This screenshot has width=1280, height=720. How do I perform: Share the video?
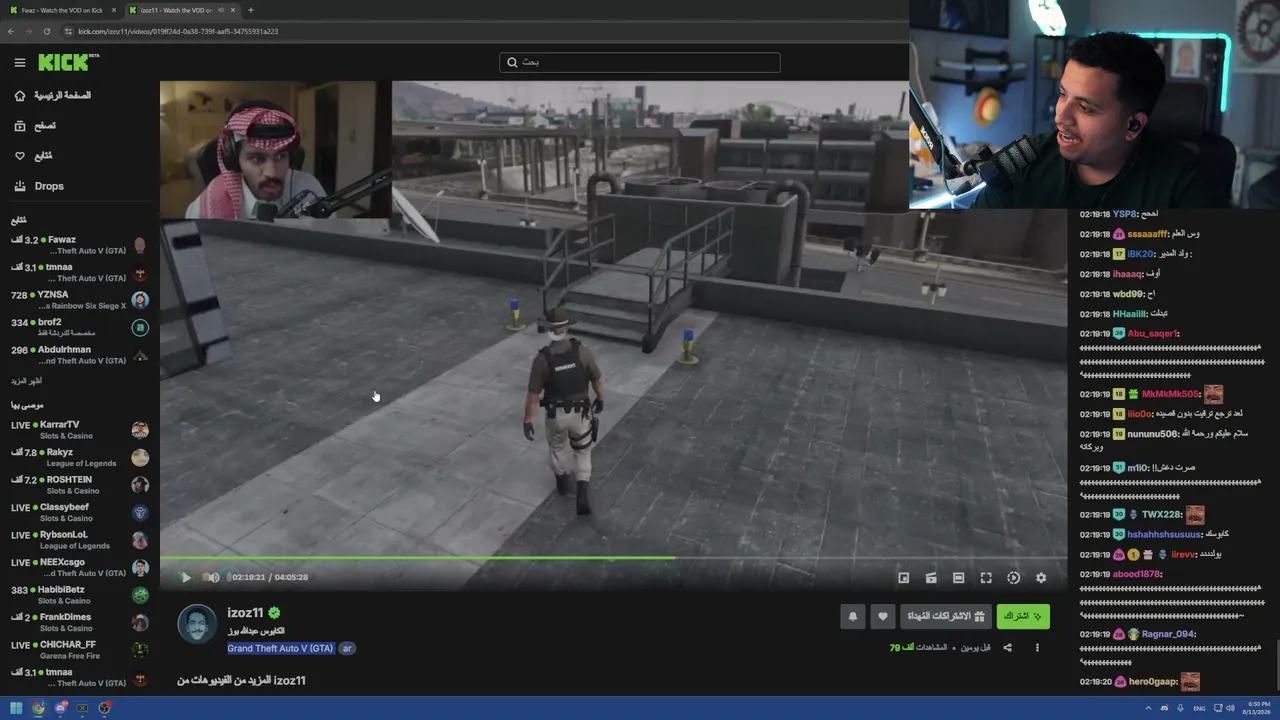point(1007,648)
